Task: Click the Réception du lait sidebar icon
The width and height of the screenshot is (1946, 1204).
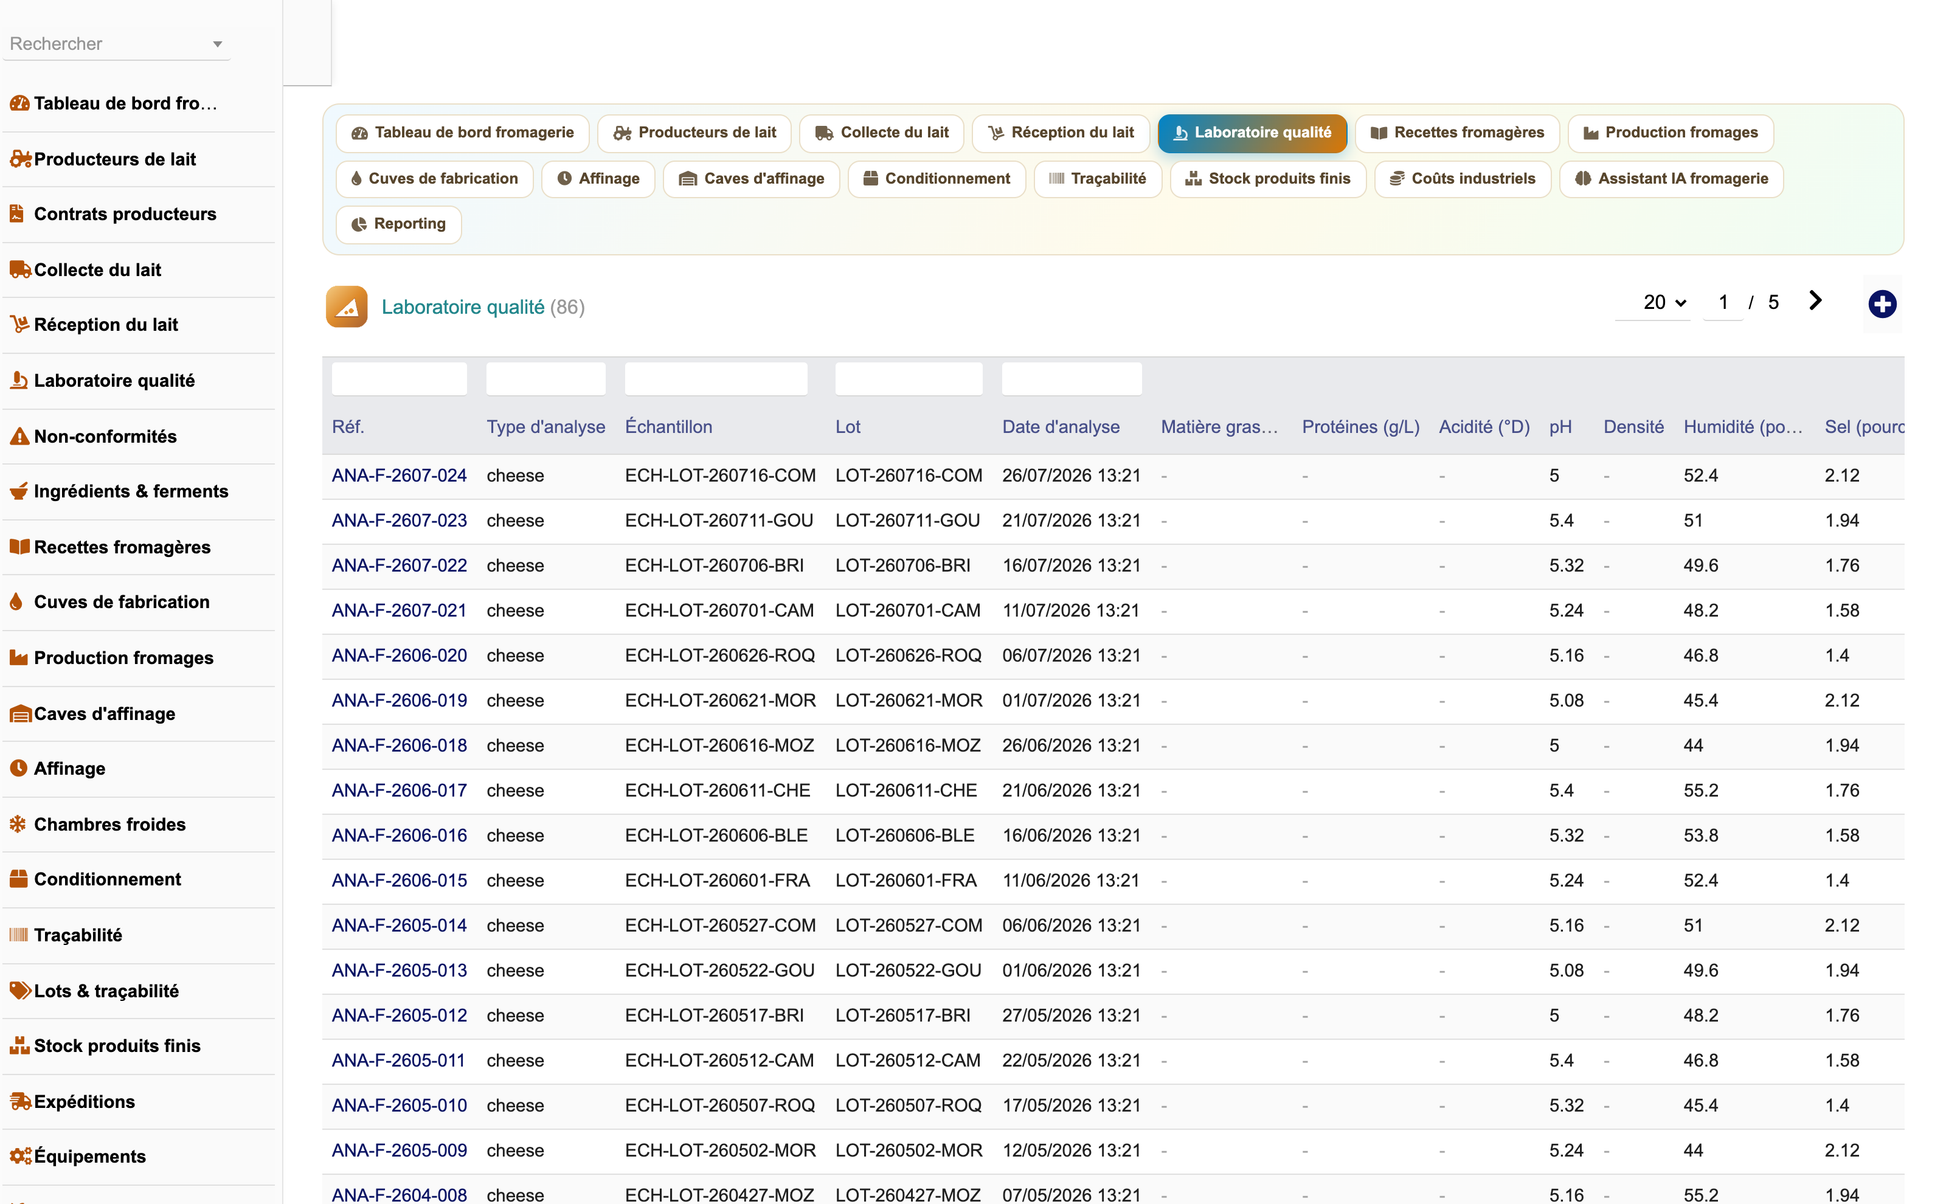Action: (19, 324)
